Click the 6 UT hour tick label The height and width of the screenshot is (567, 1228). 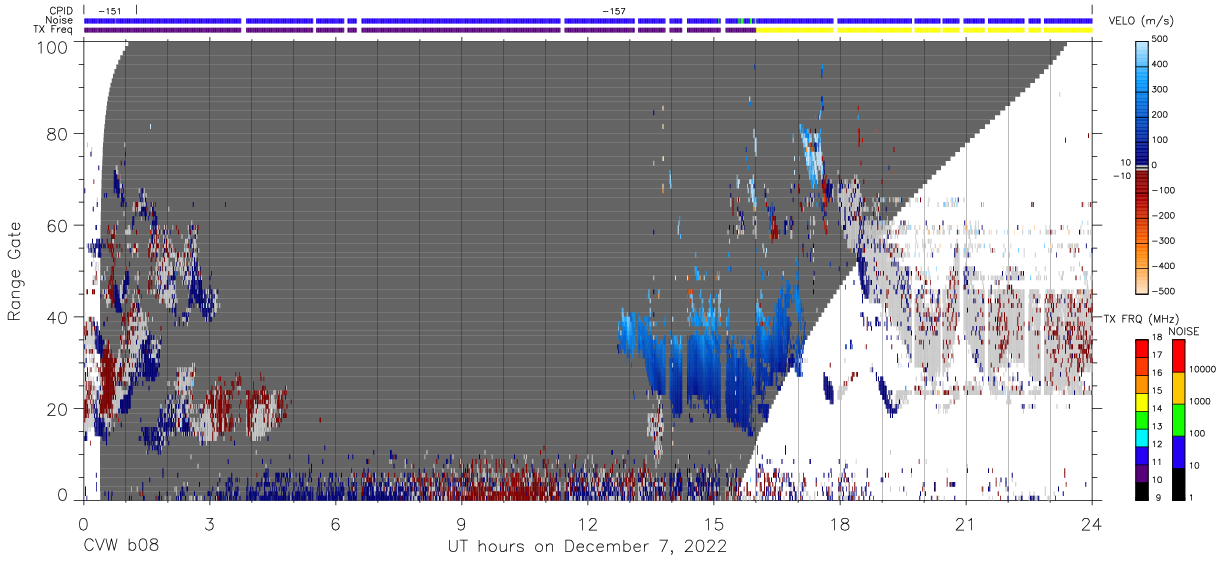click(335, 523)
